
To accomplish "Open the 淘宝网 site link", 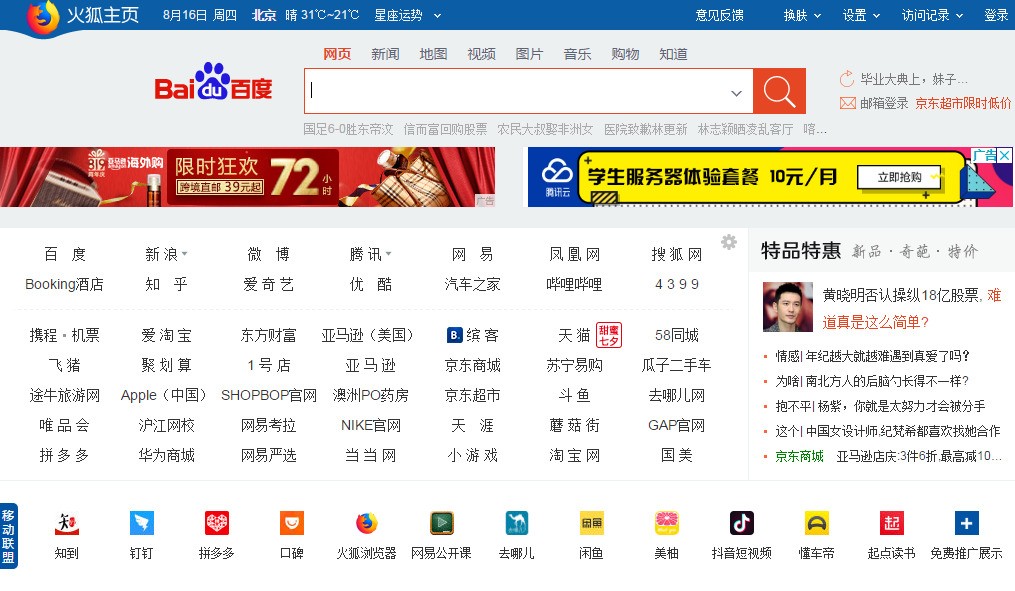I will [574, 455].
